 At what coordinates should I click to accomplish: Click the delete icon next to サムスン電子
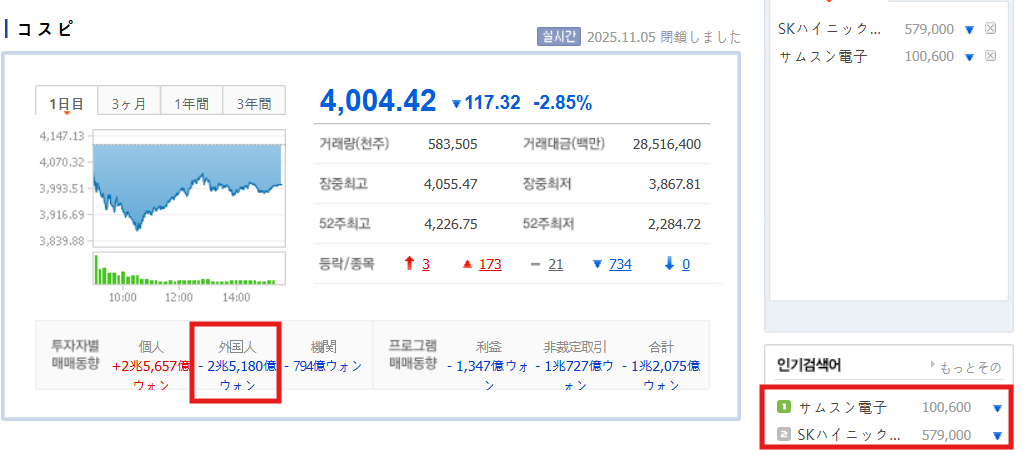990,56
